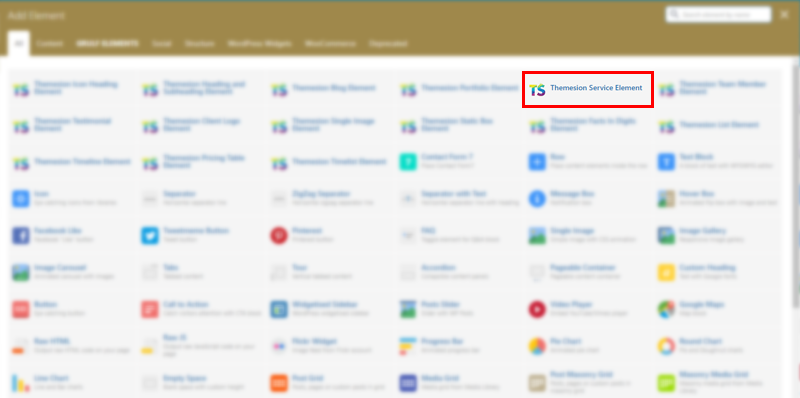The height and width of the screenshot is (398, 800).
Task: Pick the Google Maps element
Action: (717, 309)
